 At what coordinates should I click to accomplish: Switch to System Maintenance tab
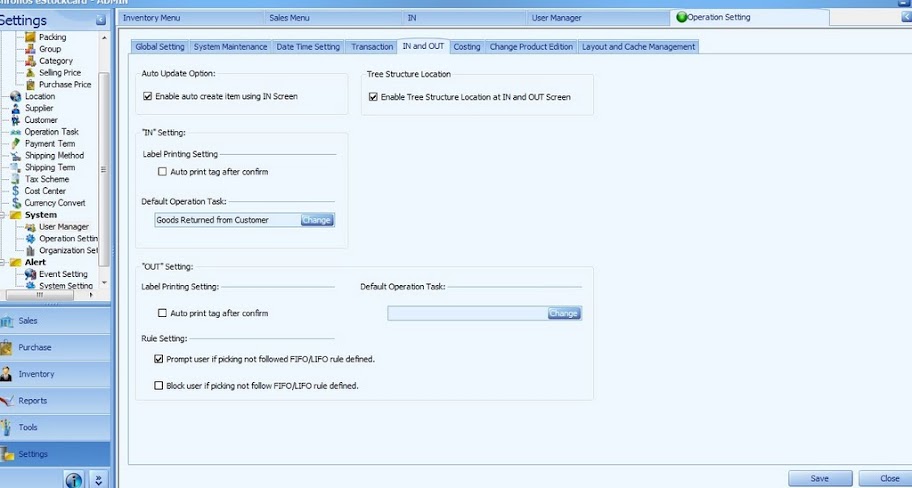(230, 47)
